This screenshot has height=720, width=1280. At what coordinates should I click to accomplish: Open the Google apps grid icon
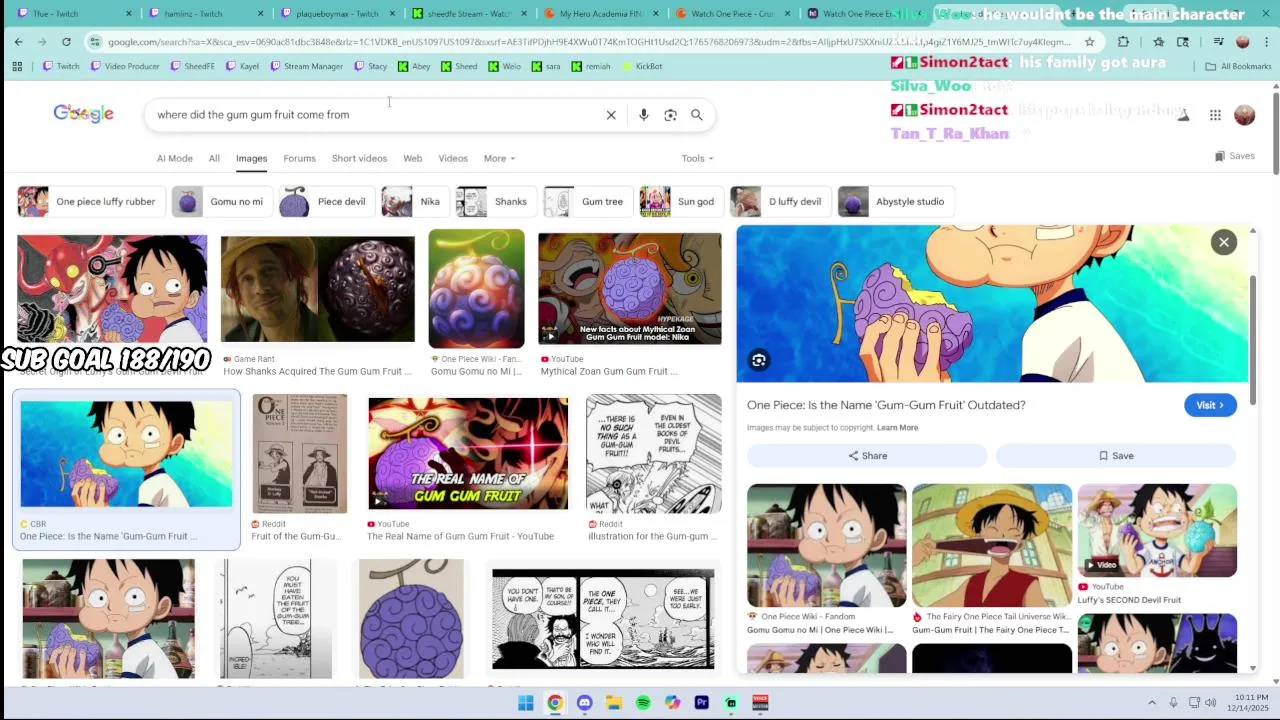pos(1215,115)
